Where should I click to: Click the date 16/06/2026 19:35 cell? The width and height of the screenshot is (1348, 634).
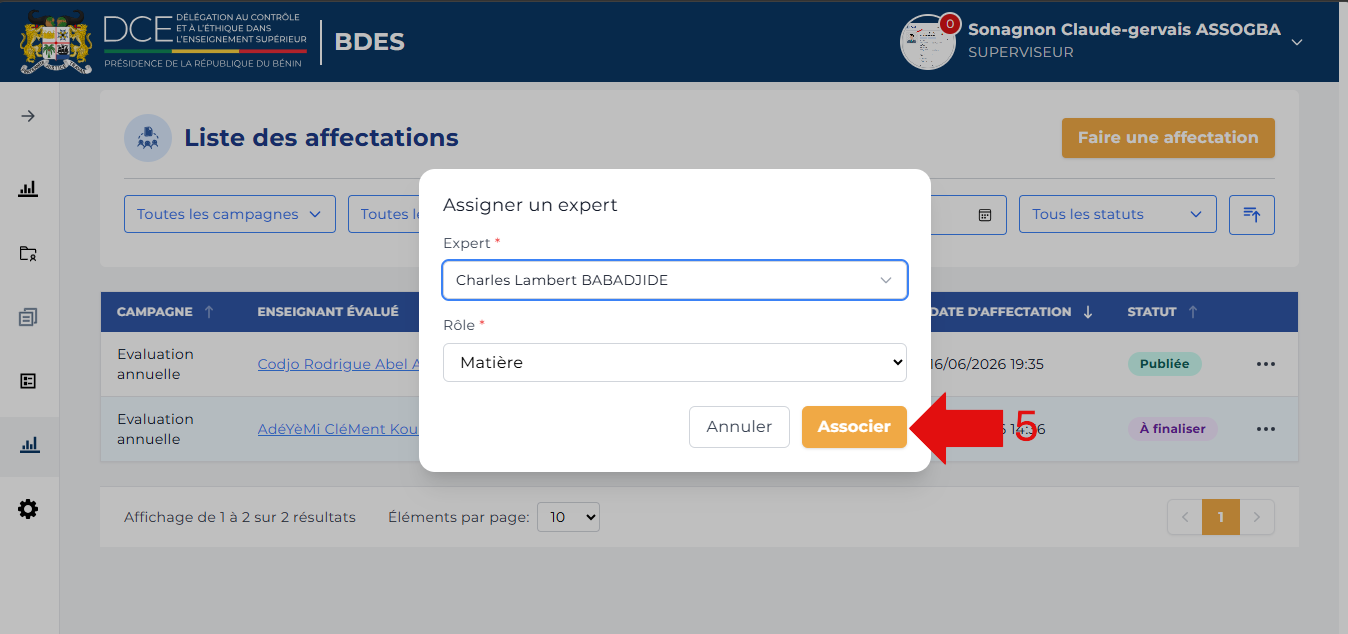[987, 364]
